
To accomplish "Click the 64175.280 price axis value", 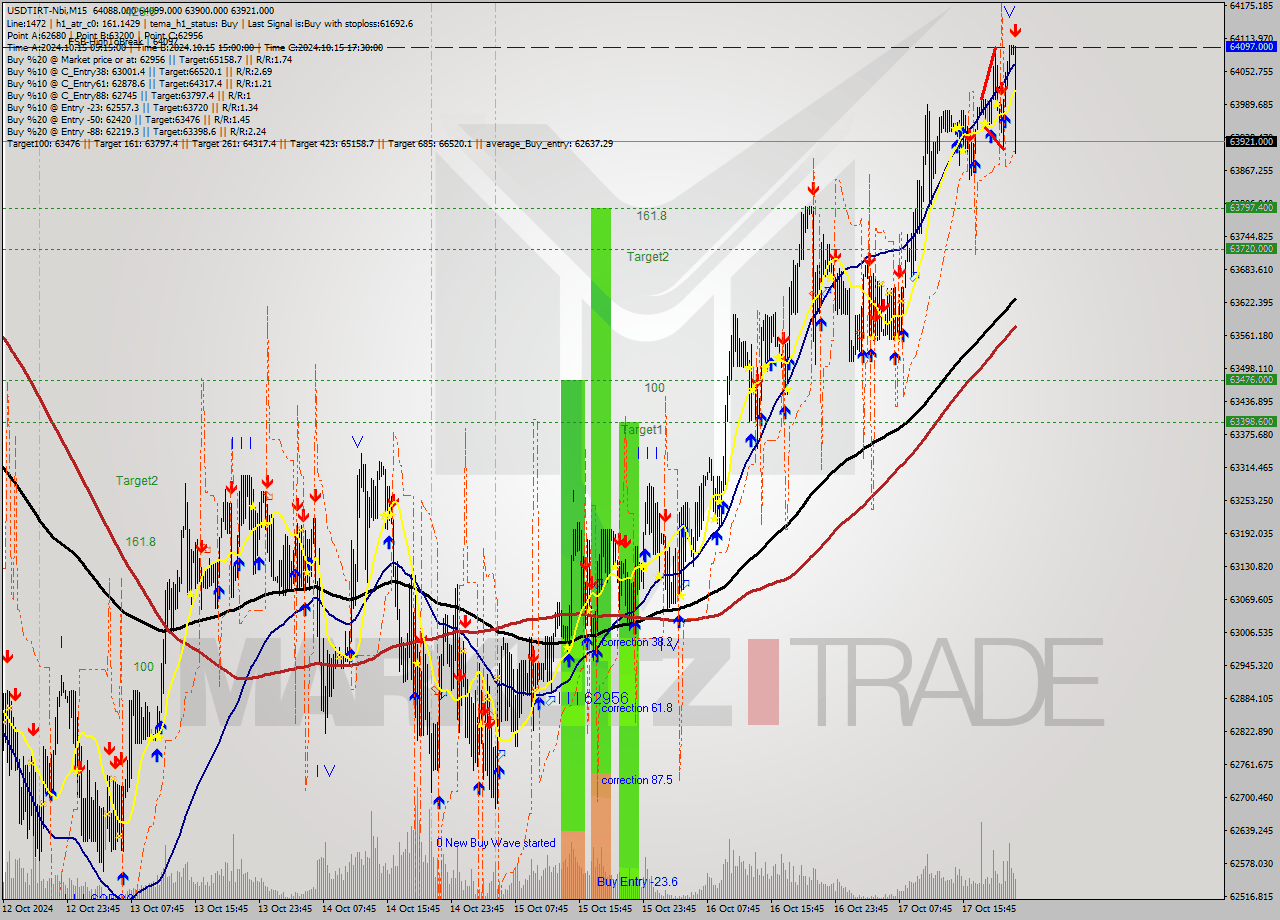I will pyautogui.click(x=1251, y=5).
